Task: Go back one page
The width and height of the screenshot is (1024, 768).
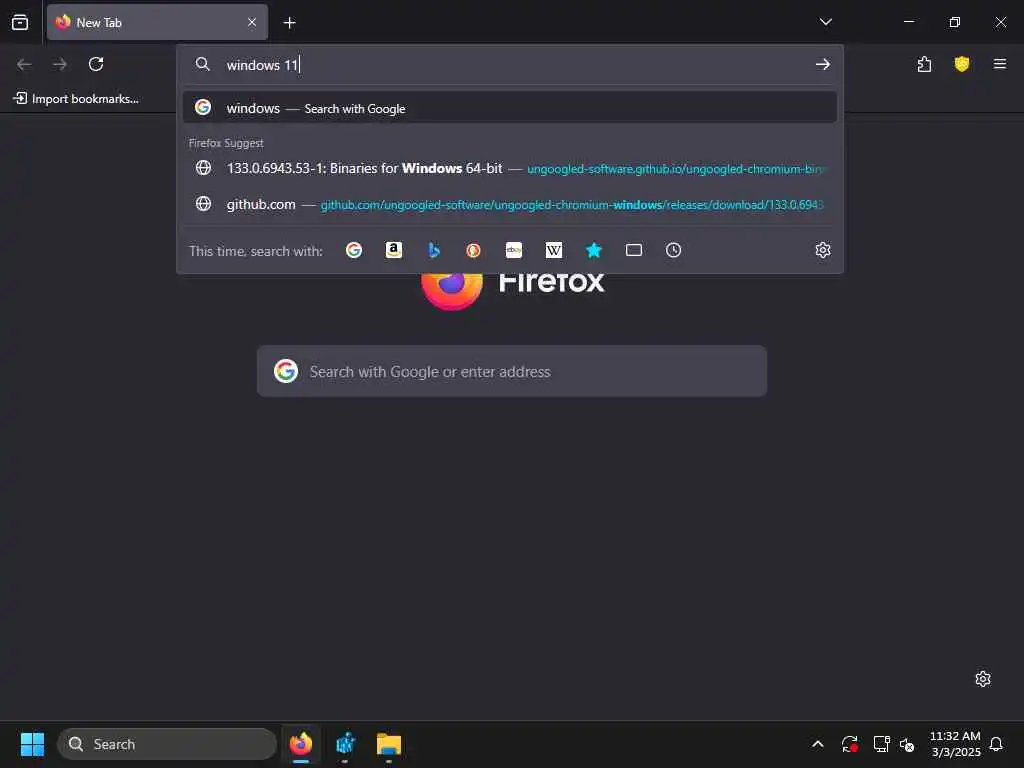Action: pyautogui.click(x=24, y=64)
